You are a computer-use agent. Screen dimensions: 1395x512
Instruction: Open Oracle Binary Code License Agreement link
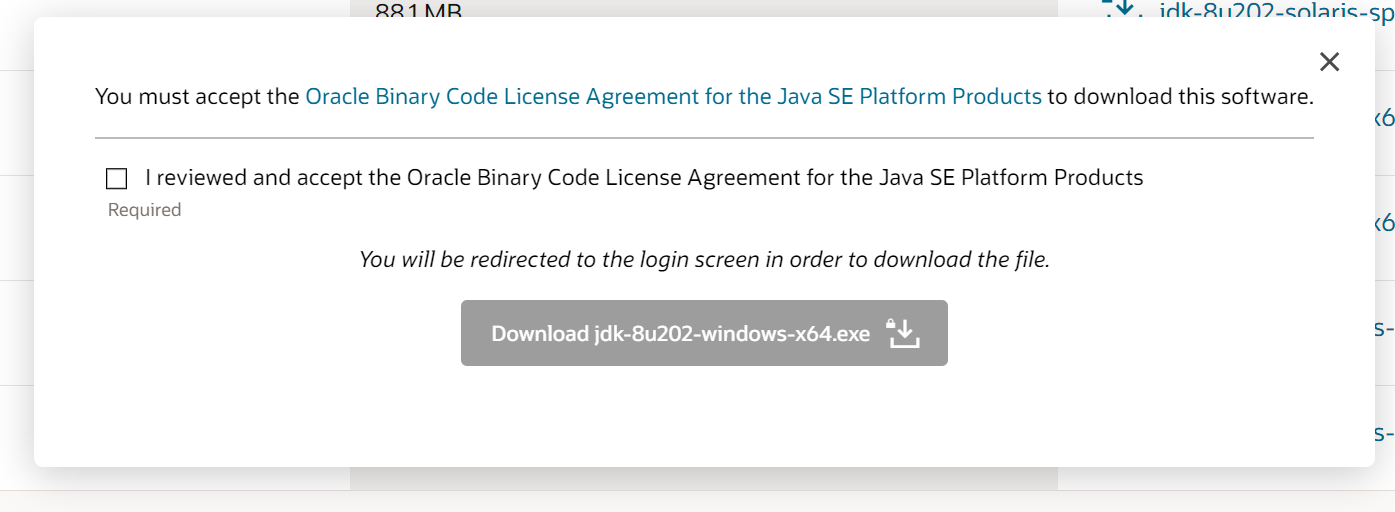tap(673, 97)
